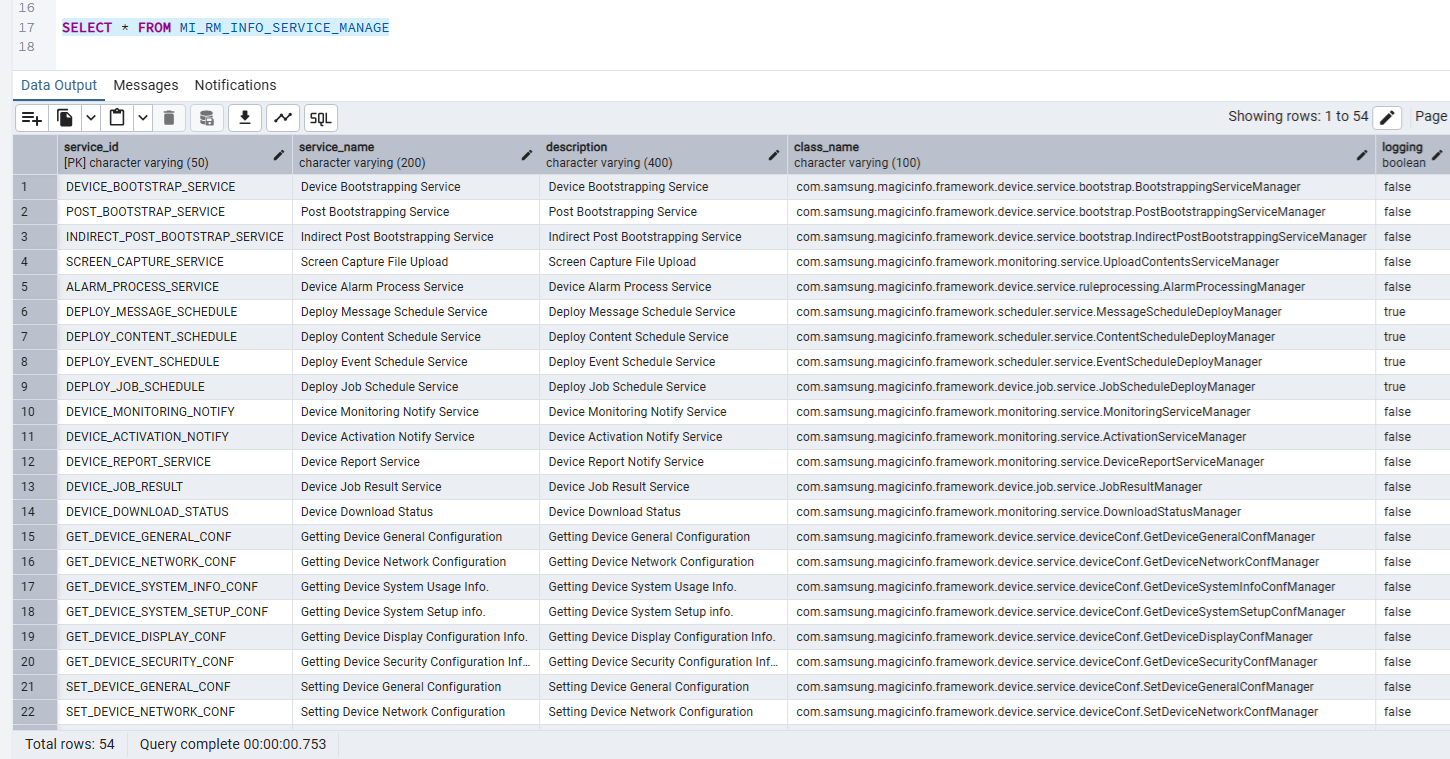
Task: Switch to the Messages tab
Action: pos(146,85)
